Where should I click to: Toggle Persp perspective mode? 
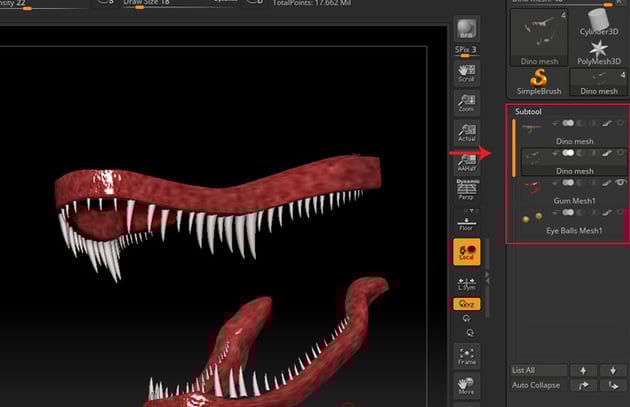[x=466, y=191]
